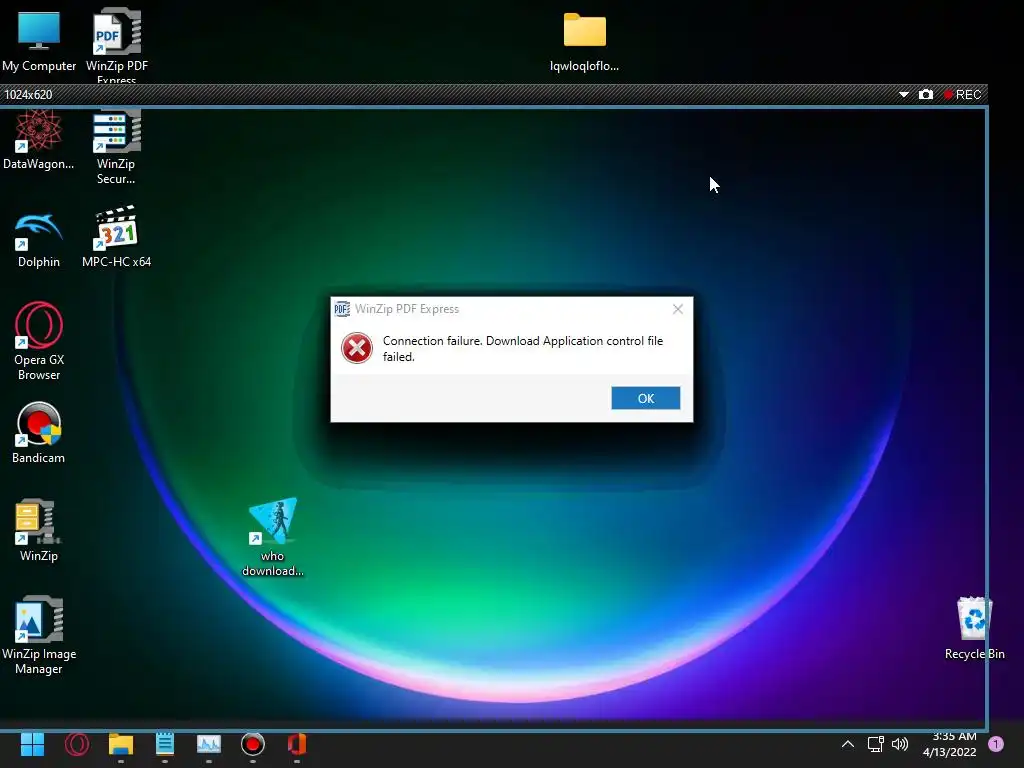Select the WinZip PDF Express desktop shortcut
1024x768 pixels.
coord(117,44)
